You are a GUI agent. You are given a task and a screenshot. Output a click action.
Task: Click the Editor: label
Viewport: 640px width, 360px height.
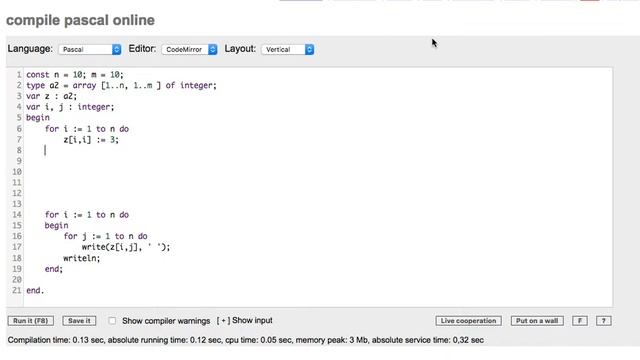(x=142, y=49)
